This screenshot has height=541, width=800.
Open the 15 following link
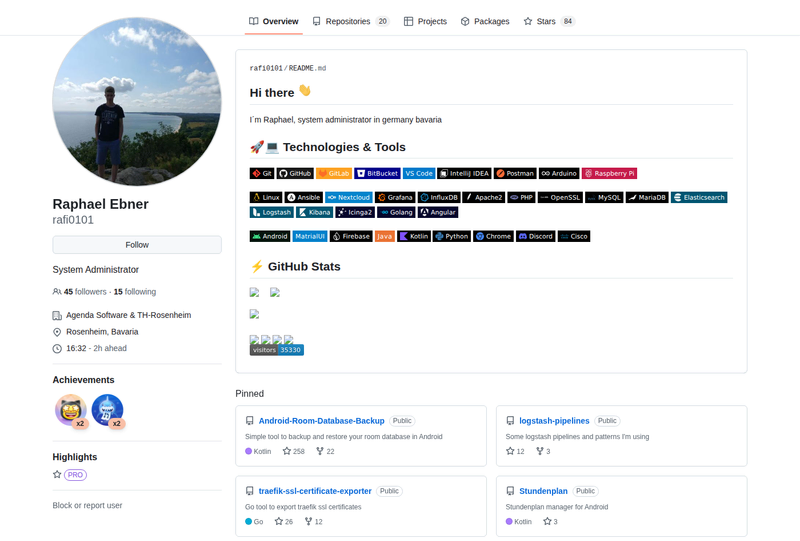click(x=135, y=292)
